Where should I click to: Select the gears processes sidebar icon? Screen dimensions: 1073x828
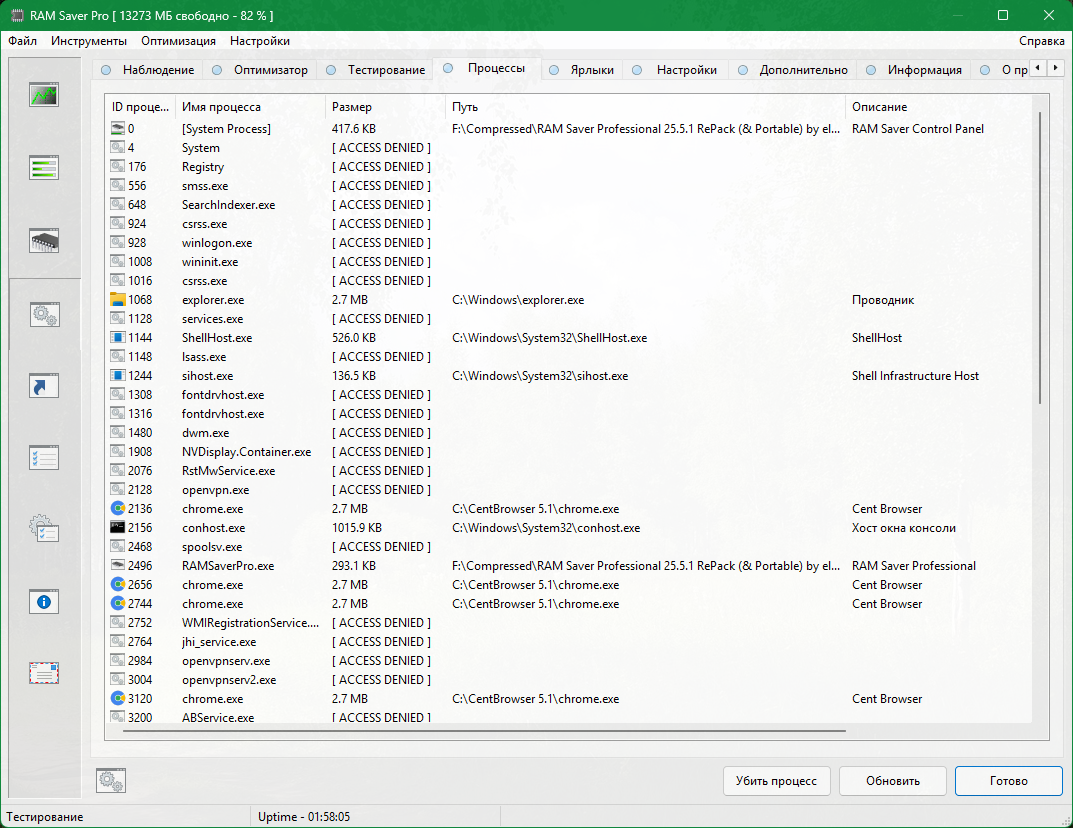tap(44, 315)
